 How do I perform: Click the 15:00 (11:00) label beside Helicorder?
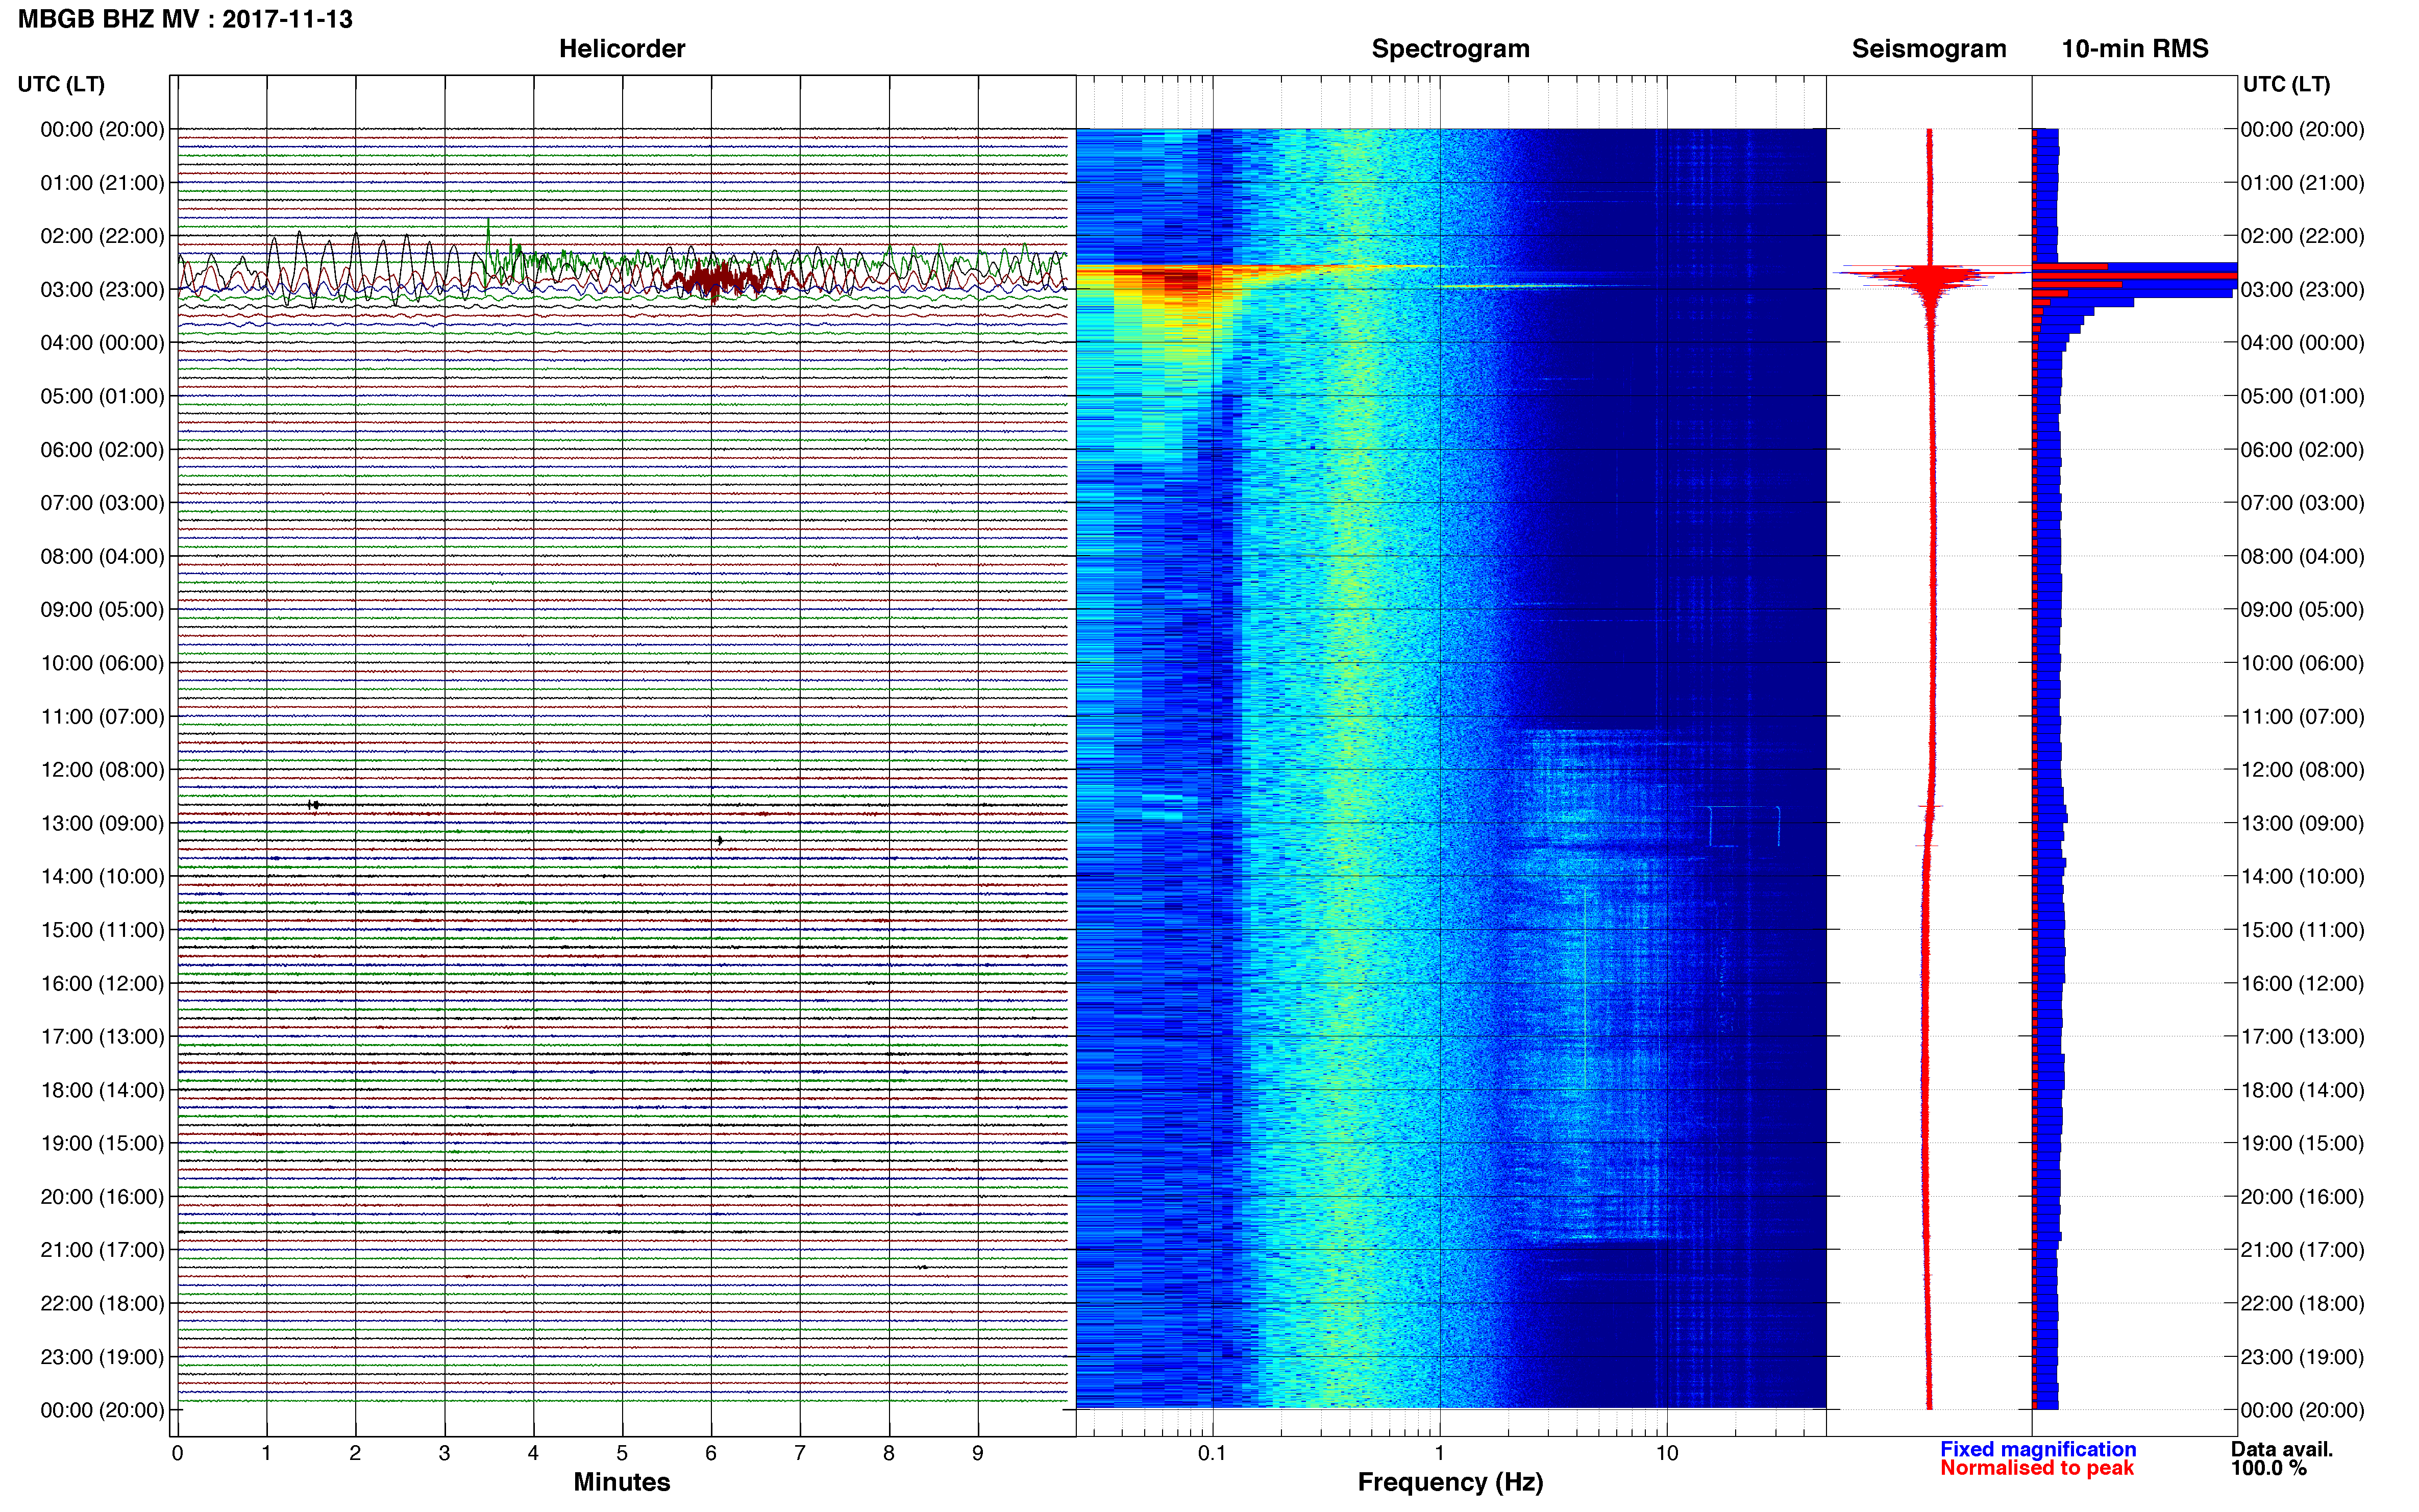(x=102, y=930)
